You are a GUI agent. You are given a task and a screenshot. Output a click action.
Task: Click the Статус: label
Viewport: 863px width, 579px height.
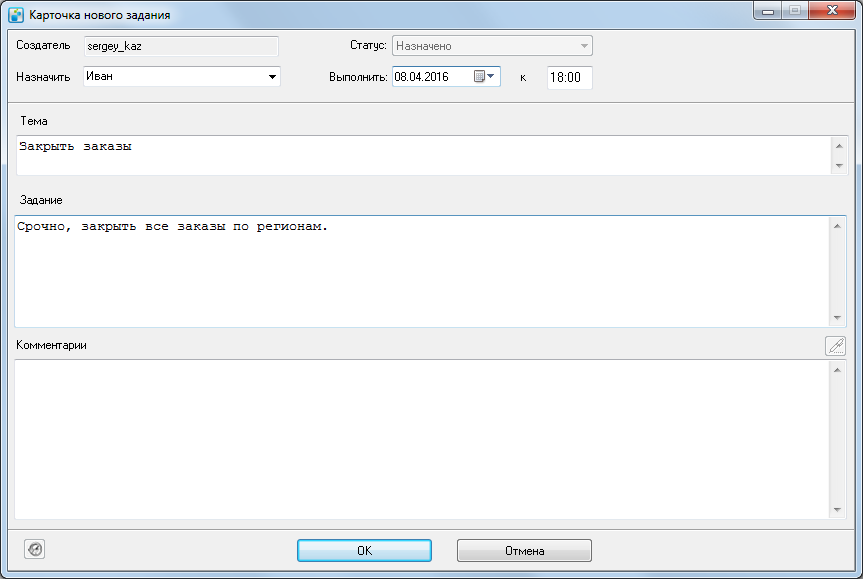click(368, 45)
